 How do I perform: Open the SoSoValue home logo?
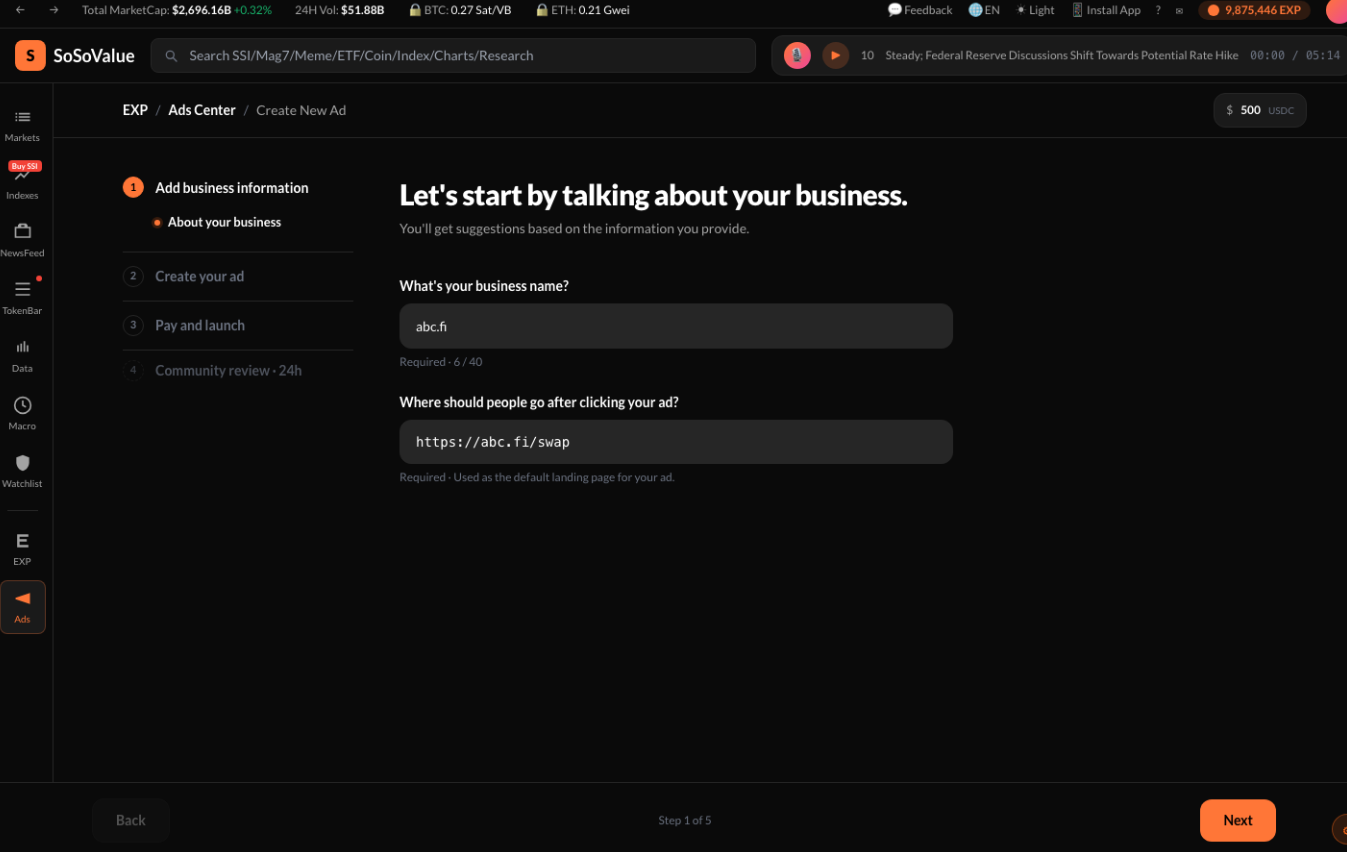75,56
